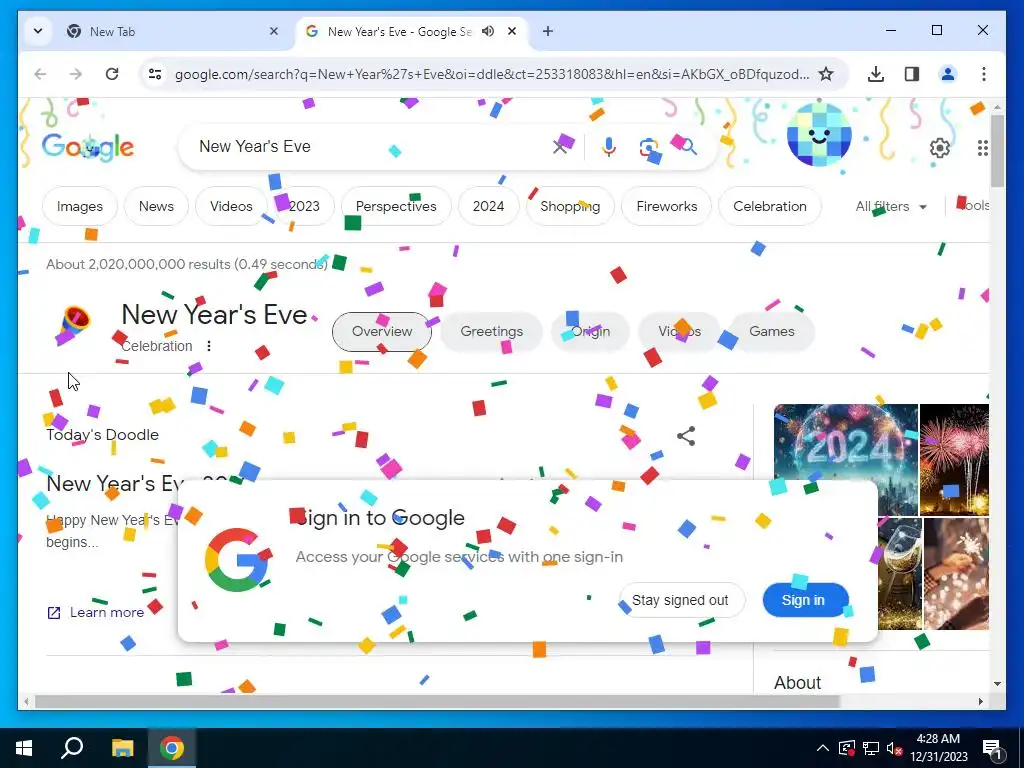Filter results by News

[x=156, y=206]
